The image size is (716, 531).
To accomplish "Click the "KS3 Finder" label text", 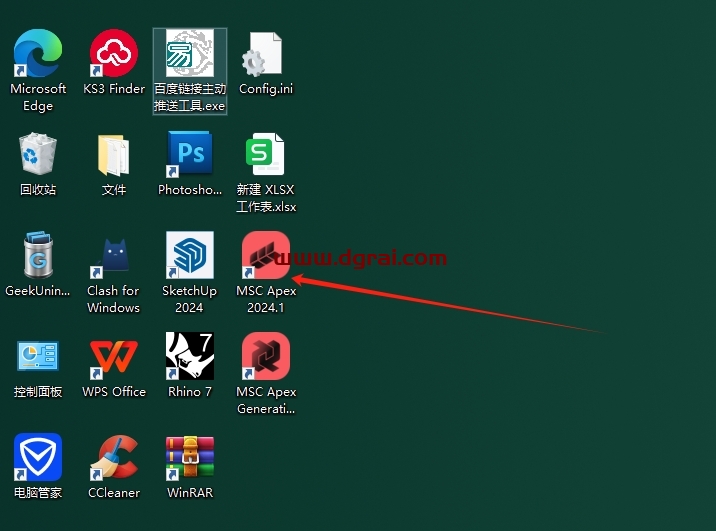I will pos(114,89).
